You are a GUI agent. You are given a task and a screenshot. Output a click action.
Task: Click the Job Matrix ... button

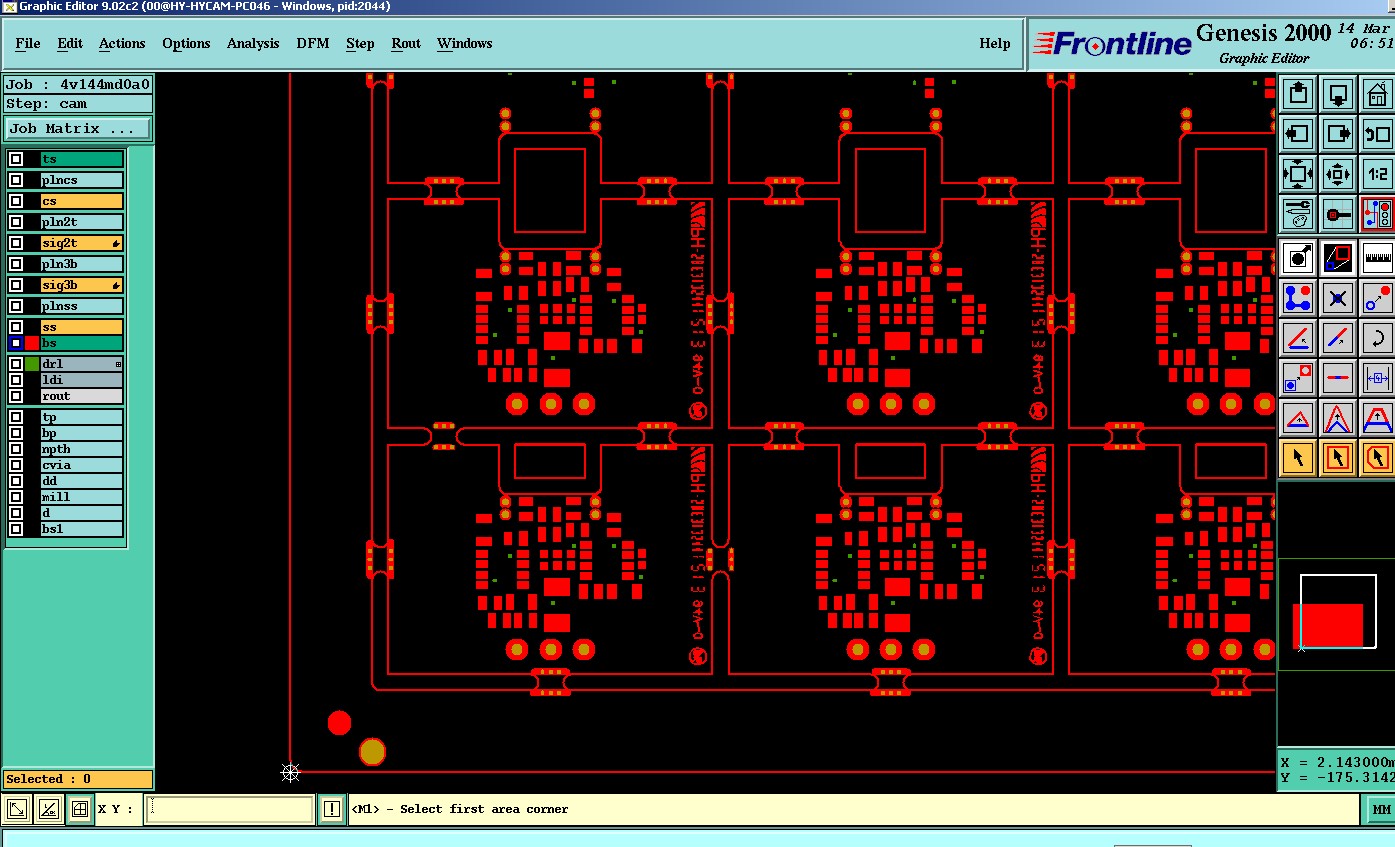(78, 128)
